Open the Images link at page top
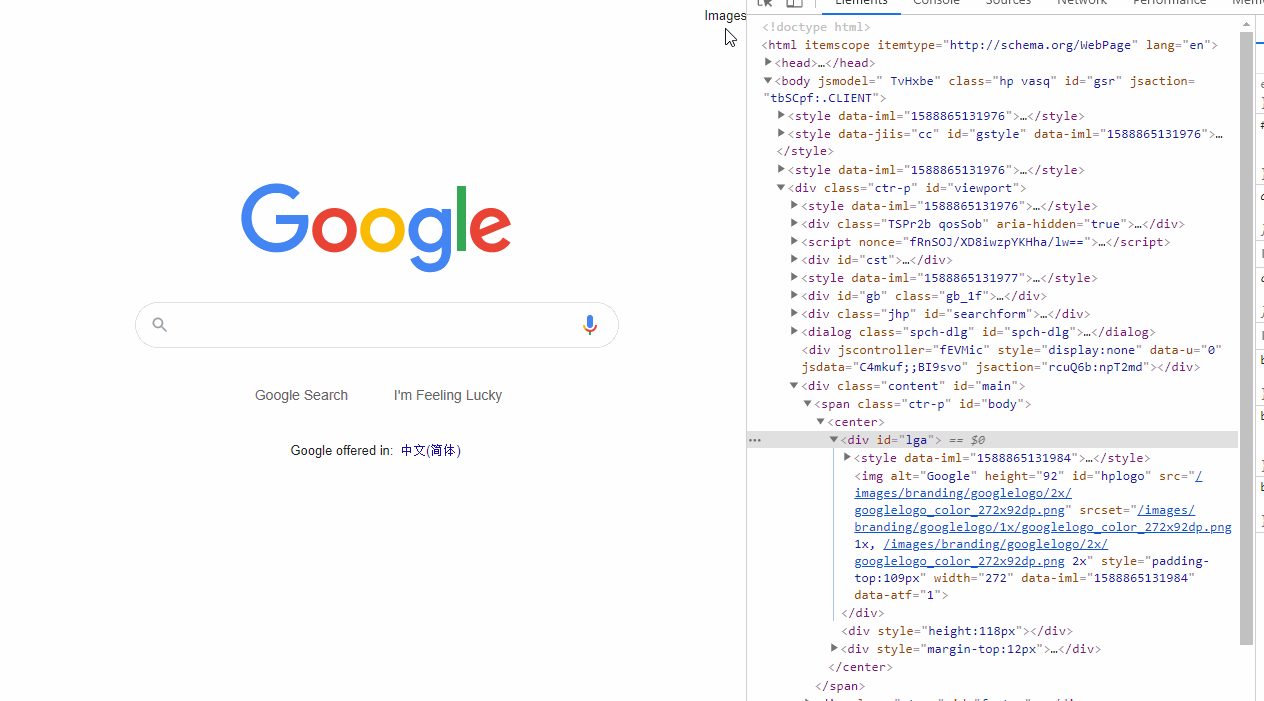1264x701 pixels. click(x=725, y=15)
